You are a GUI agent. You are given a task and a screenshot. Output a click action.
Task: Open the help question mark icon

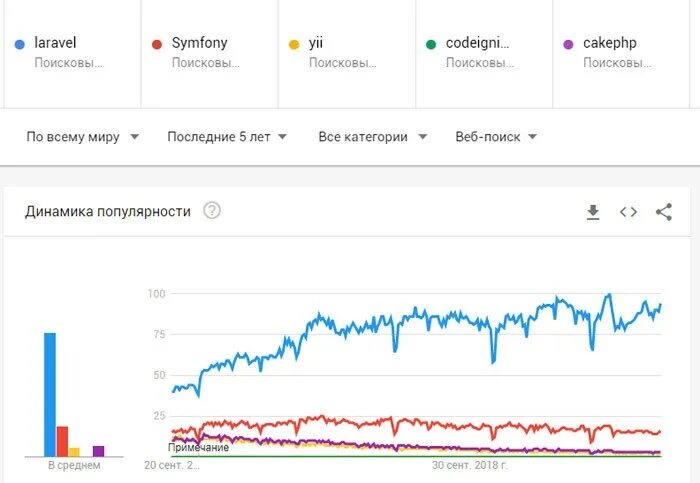coord(212,211)
